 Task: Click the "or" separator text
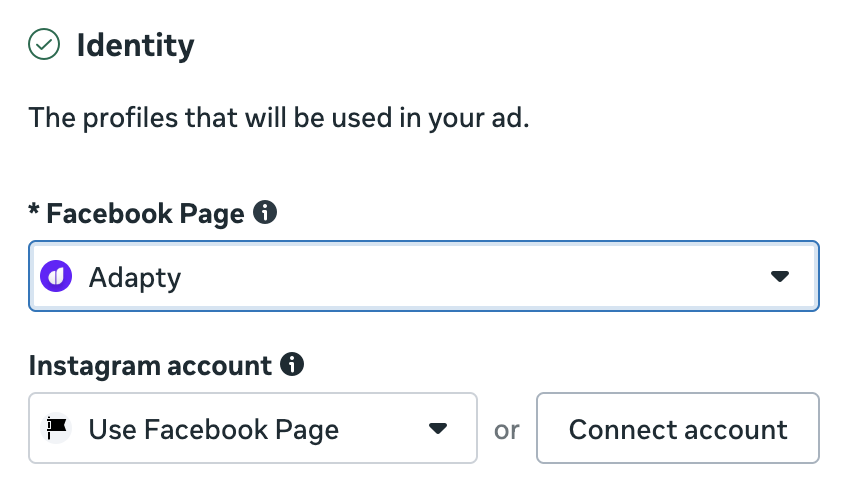click(x=507, y=430)
